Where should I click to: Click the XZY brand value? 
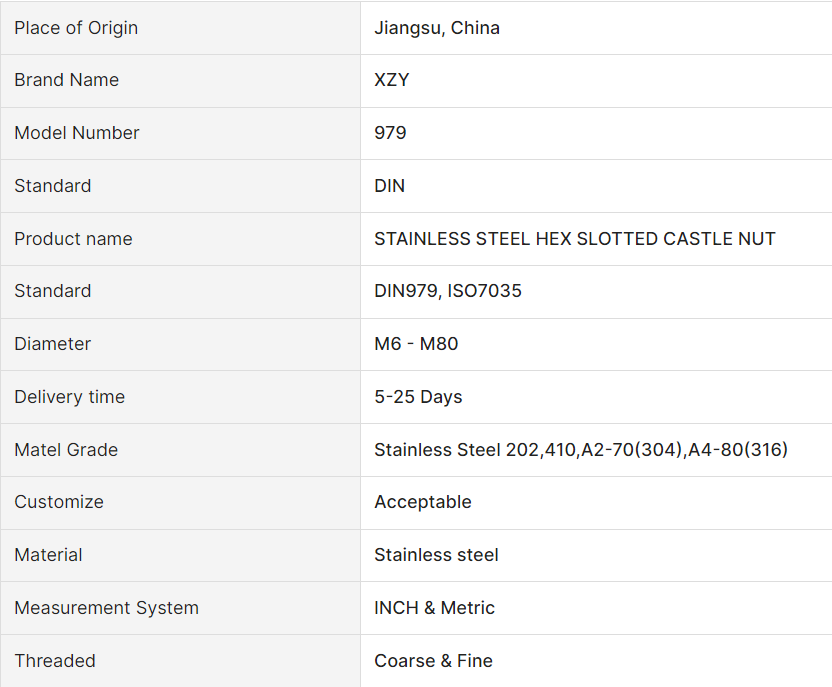pyautogui.click(x=392, y=80)
